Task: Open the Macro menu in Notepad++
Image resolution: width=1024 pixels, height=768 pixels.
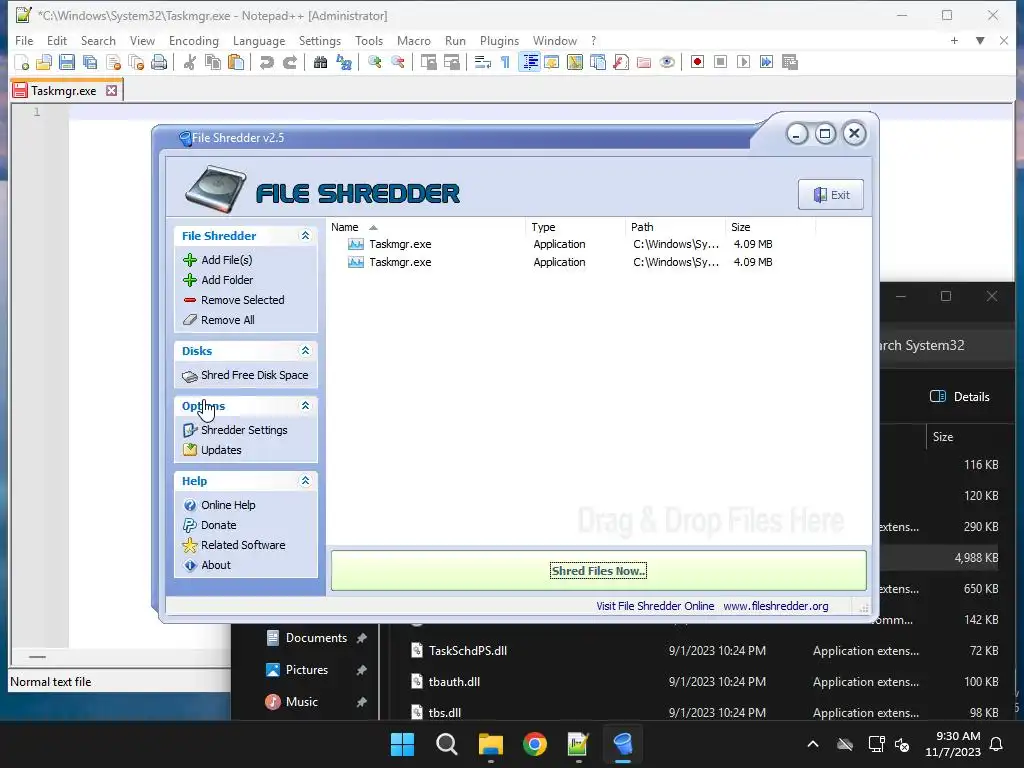Action: click(x=414, y=40)
